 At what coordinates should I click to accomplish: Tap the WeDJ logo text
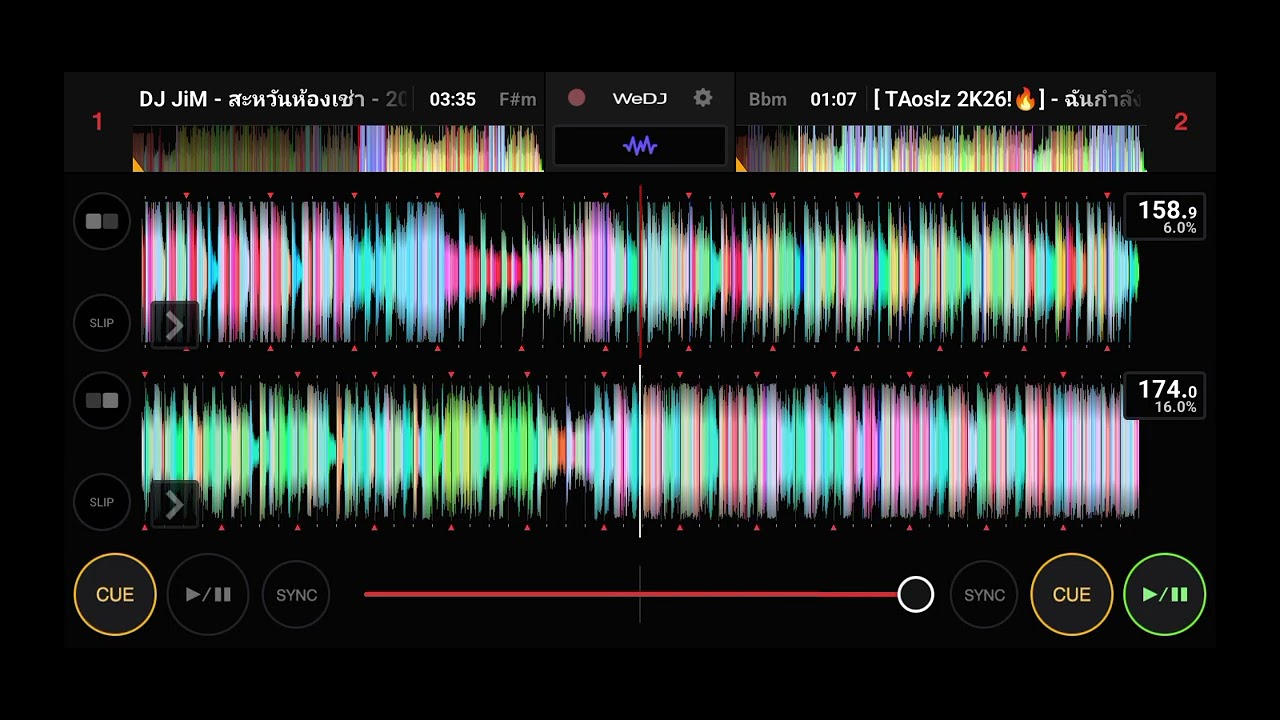pyautogui.click(x=639, y=98)
